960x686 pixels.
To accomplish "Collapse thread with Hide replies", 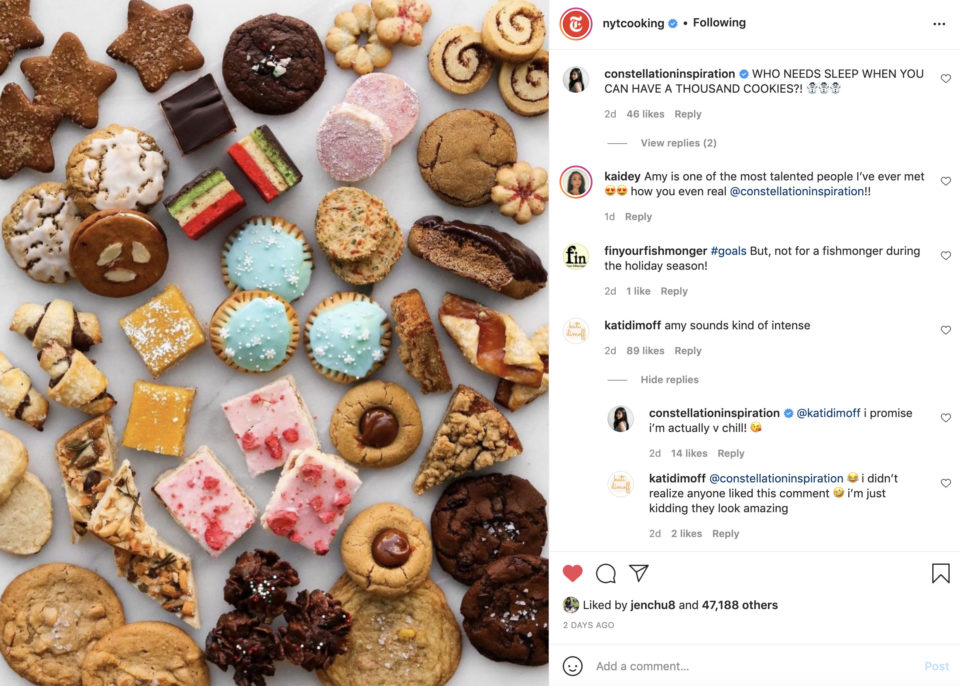I will coord(669,380).
